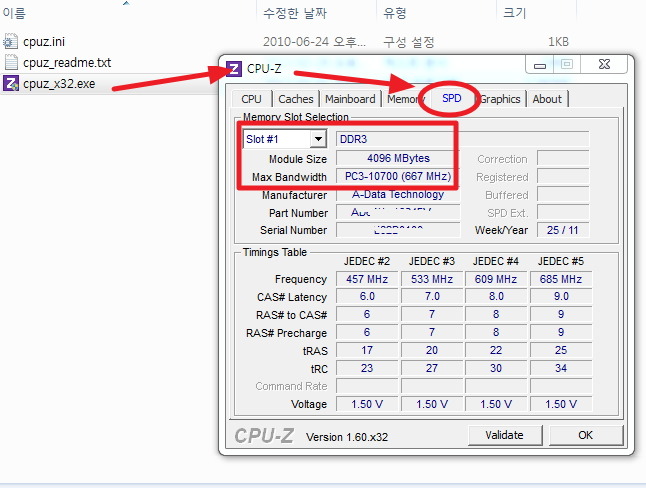Click the 유형 column header
The image size is (646, 488).
[395, 12]
